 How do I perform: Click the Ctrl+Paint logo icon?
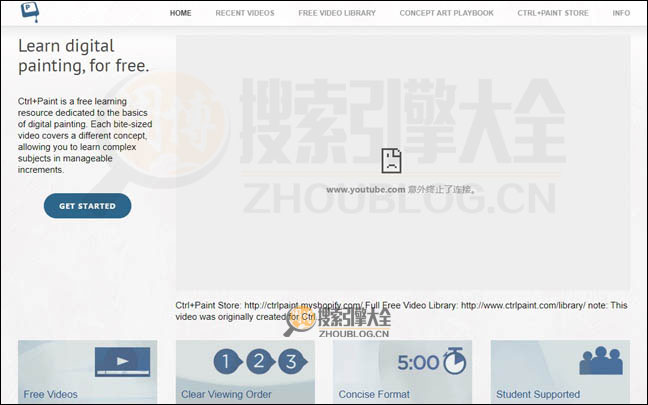(x=30, y=12)
